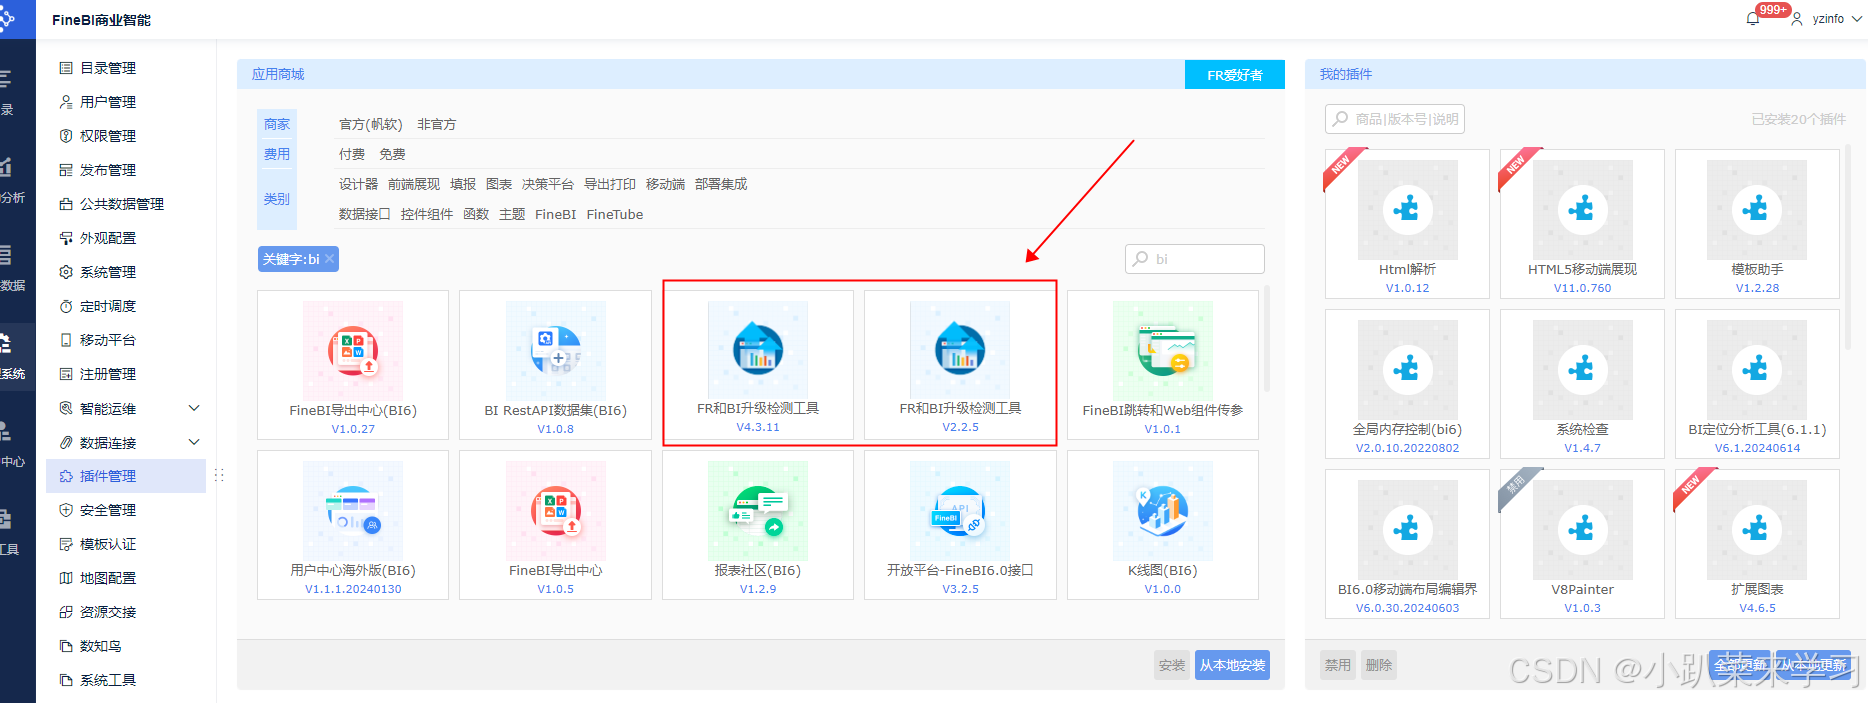The width and height of the screenshot is (1868, 703).
Task: Filter plugins by 免费
Action: click(392, 154)
